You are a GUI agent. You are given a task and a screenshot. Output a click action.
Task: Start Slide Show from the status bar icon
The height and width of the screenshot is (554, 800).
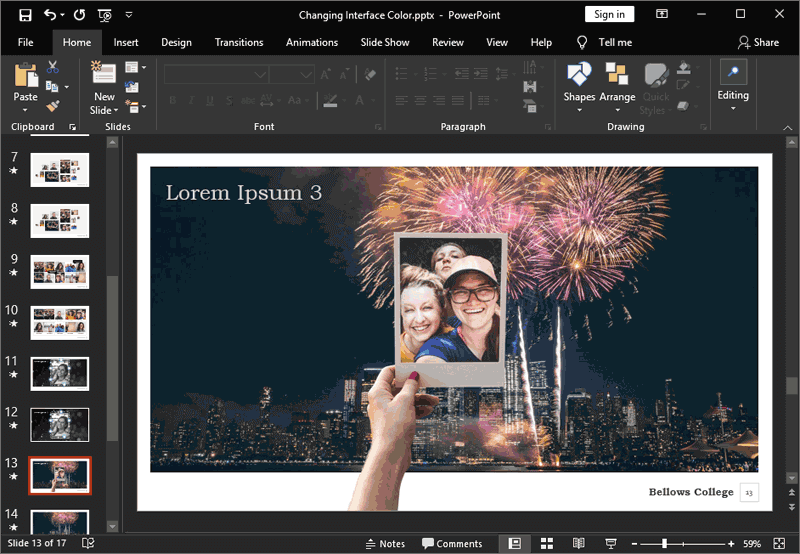tap(611, 543)
